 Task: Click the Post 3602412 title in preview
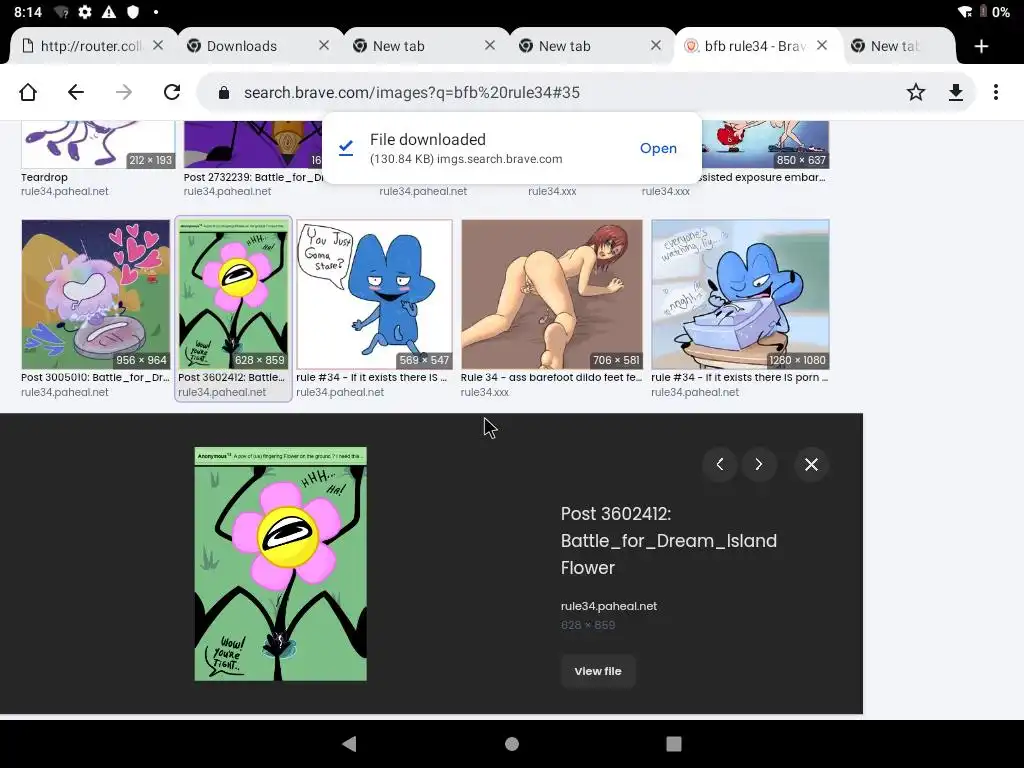pos(669,541)
